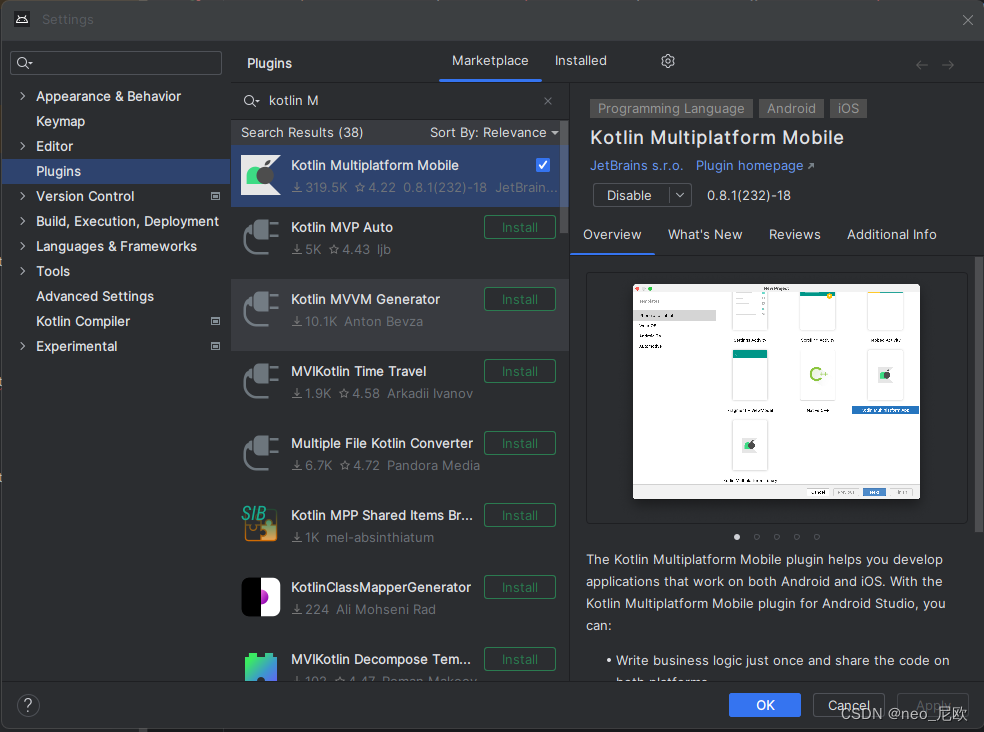Screen dimensions: 984x732
Task: Open the Additional Info tab
Action: point(891,235)
